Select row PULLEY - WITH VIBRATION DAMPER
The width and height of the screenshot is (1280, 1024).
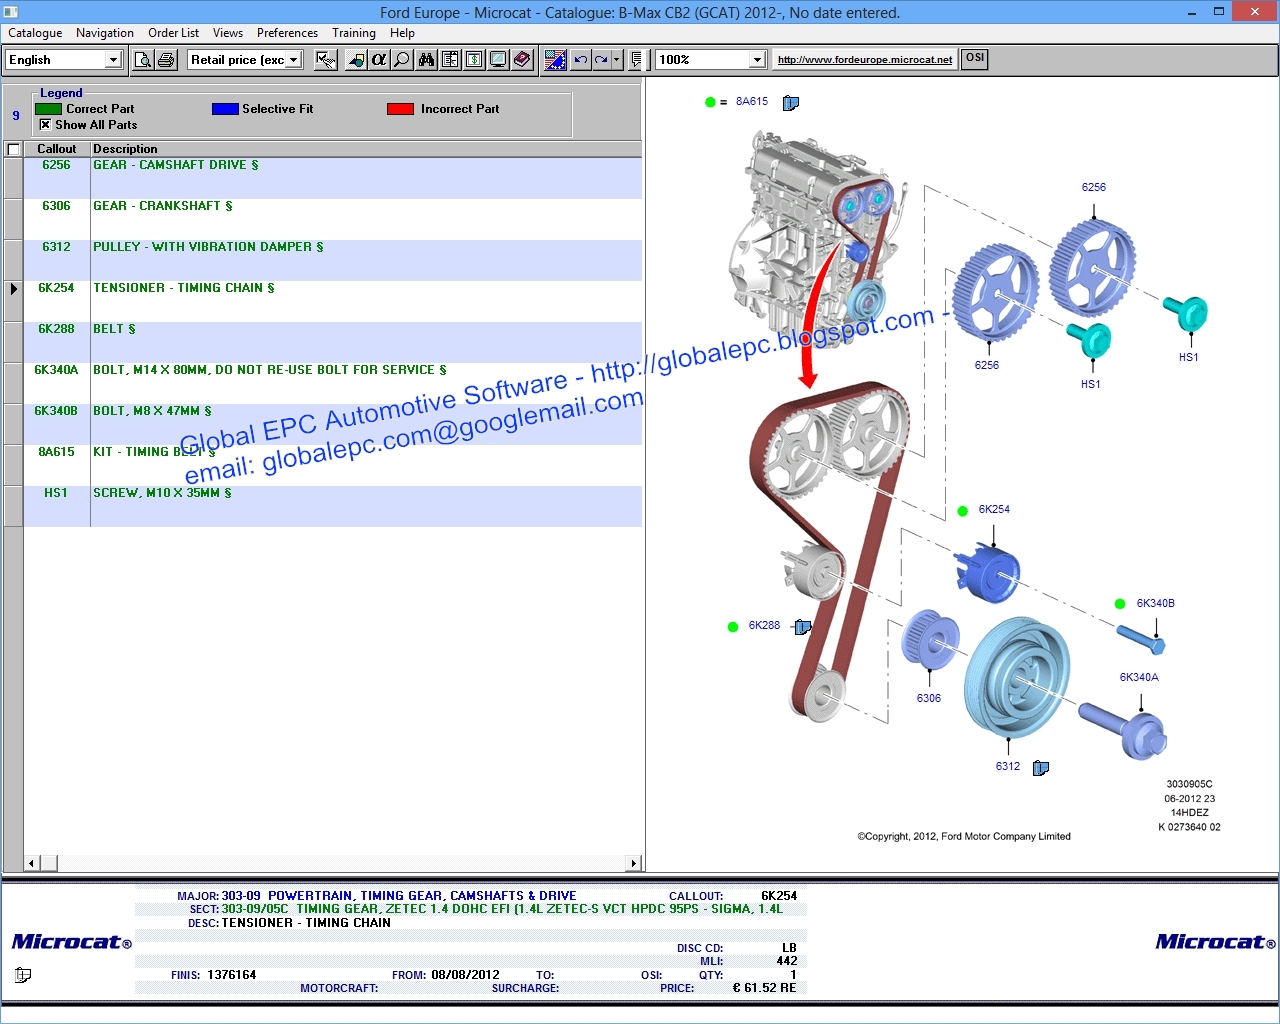point(333,260)
